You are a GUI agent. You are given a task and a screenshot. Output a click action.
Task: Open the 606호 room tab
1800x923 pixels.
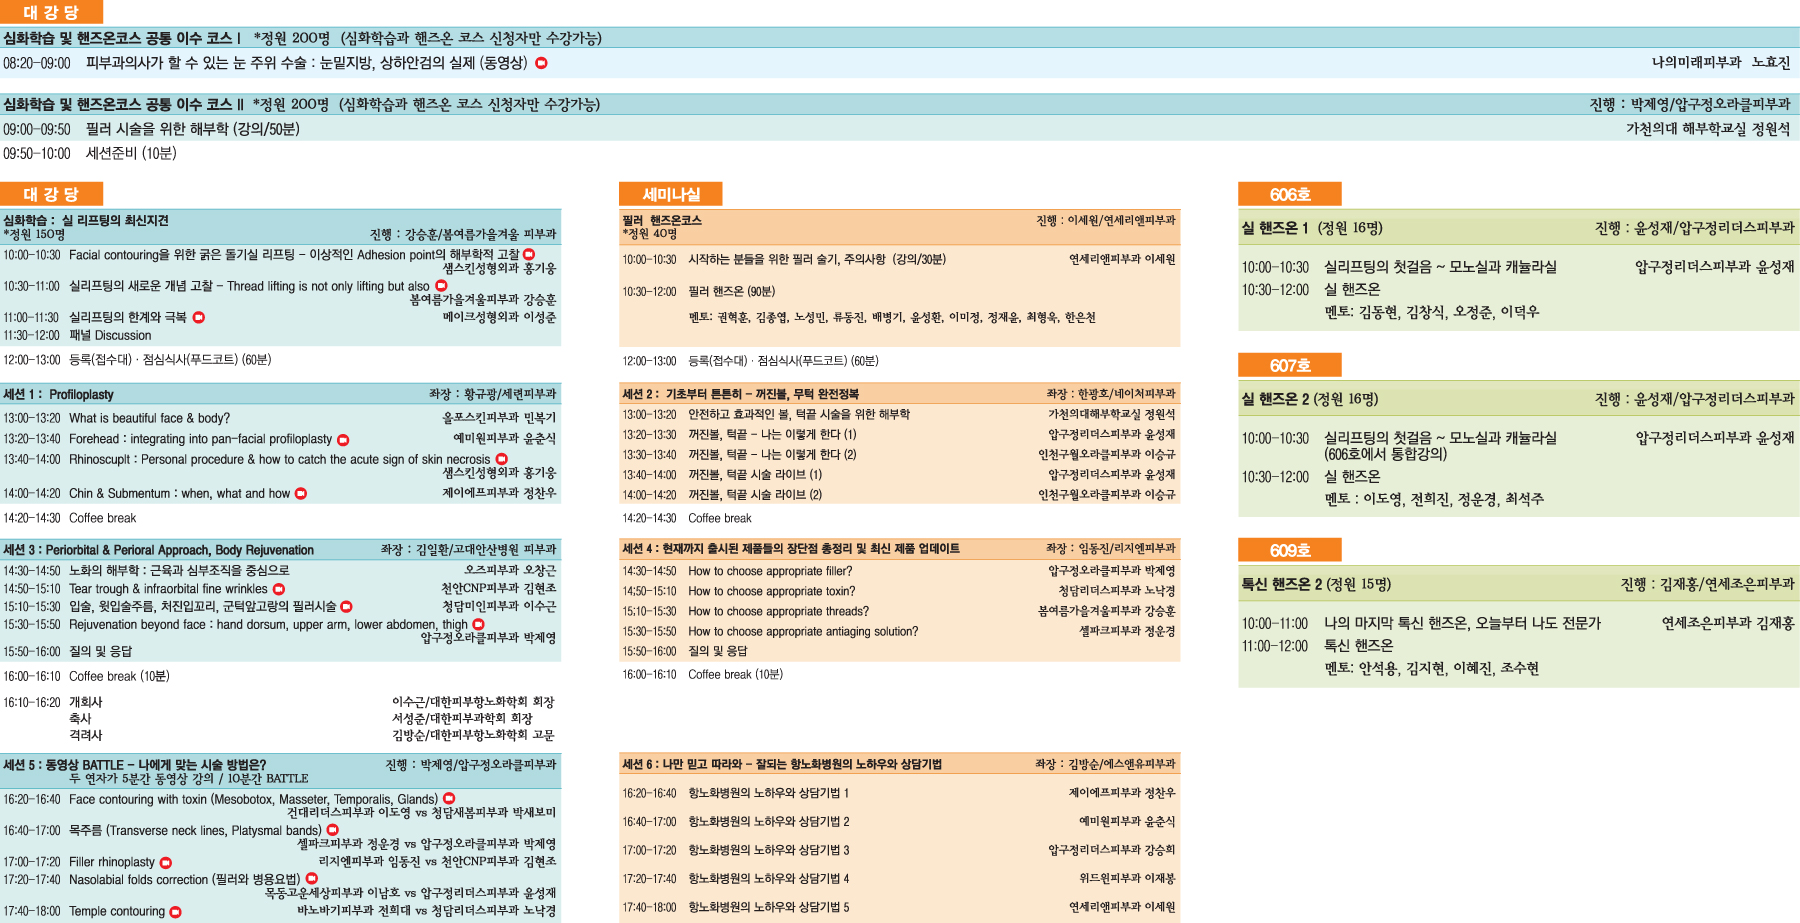(1289, 194)
